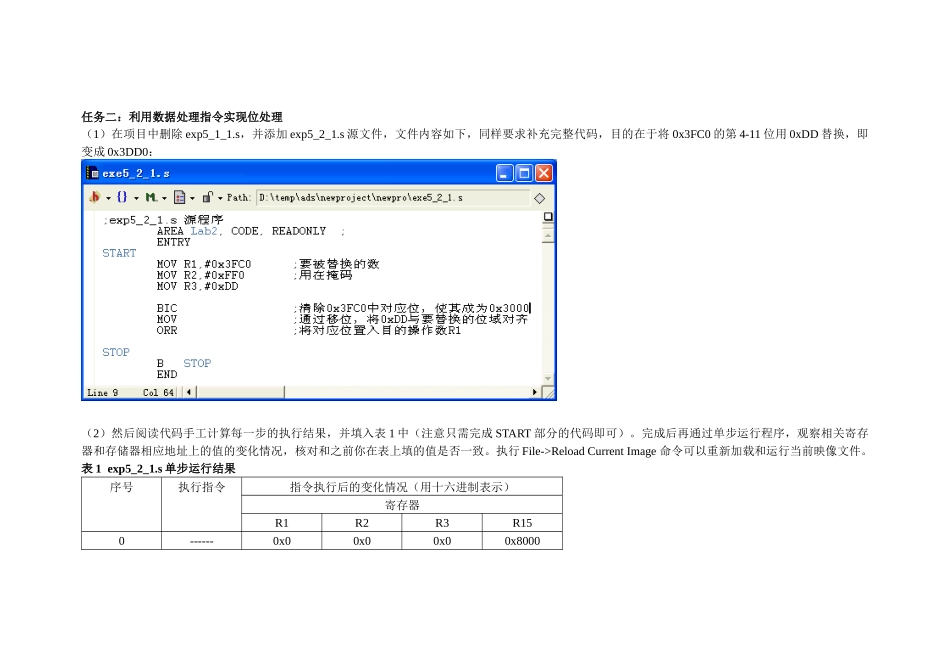Click the horizontal scrollbar left arrow
The image size is (950, 672).
[189, 392]
